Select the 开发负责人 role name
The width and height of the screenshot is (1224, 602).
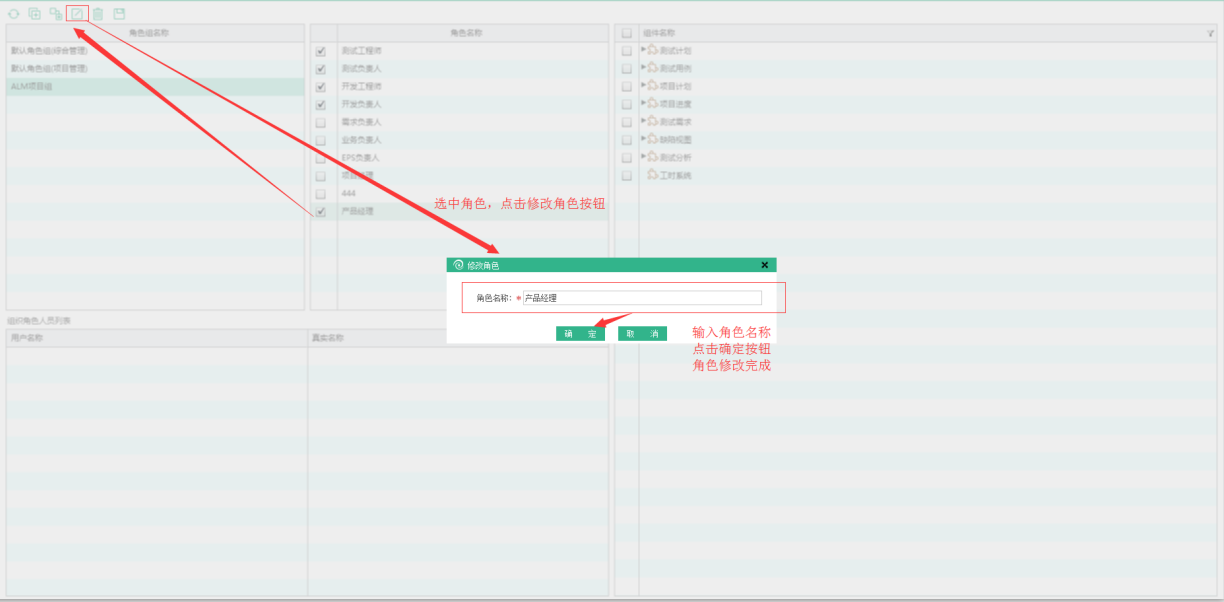click(361, 104)
